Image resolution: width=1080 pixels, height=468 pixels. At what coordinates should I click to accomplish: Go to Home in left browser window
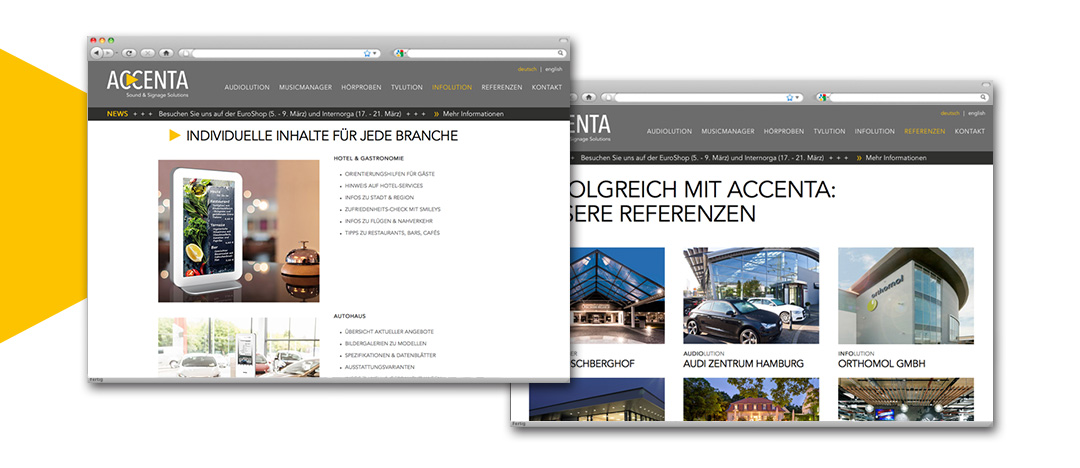click(x=166, y=53)
